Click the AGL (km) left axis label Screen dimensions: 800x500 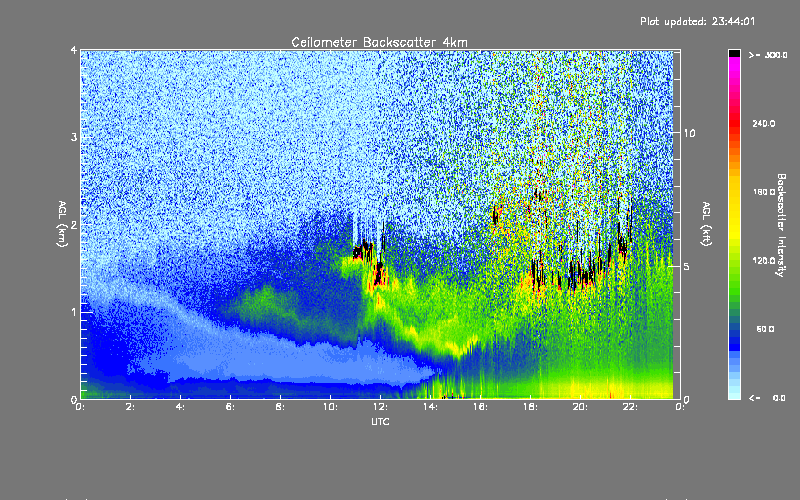(x=62, y=224)
